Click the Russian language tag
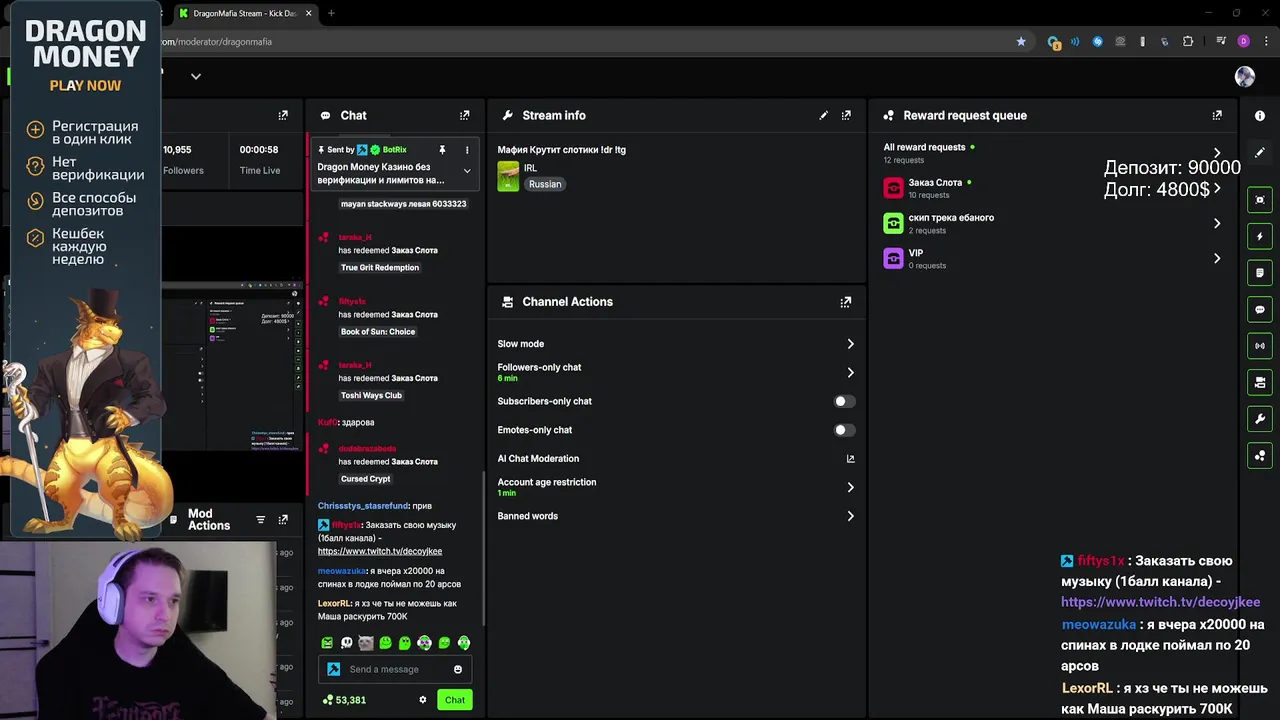 [x=545, y=184]
